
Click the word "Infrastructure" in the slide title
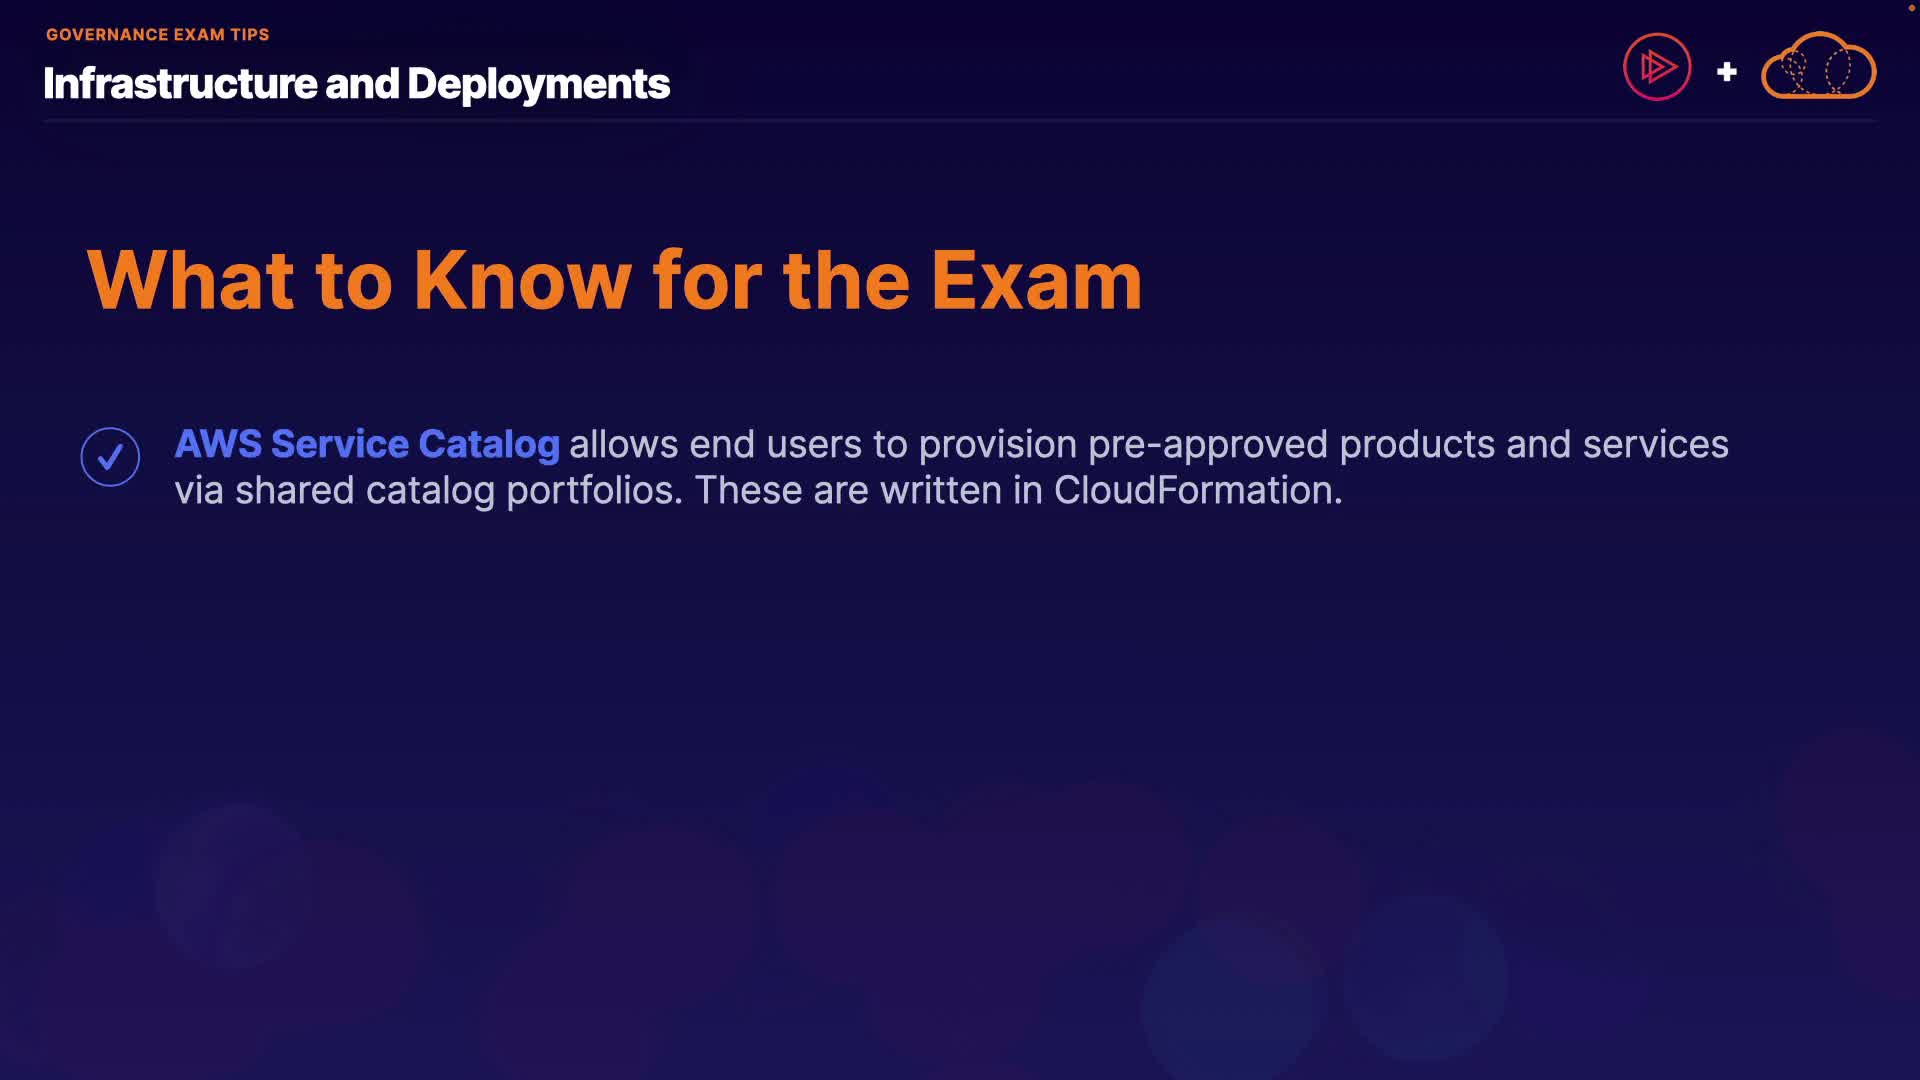180,84
